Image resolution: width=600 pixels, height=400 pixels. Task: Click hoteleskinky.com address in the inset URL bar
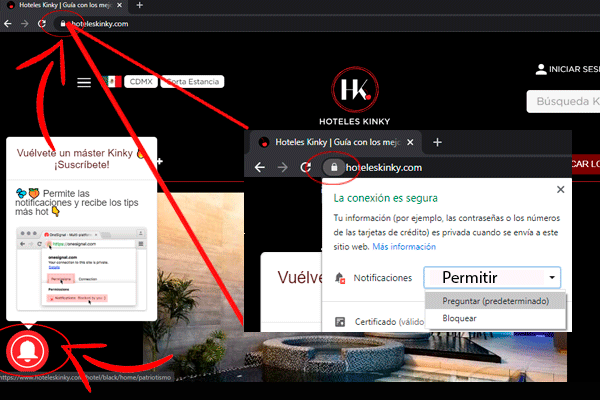tap(384, 168)
